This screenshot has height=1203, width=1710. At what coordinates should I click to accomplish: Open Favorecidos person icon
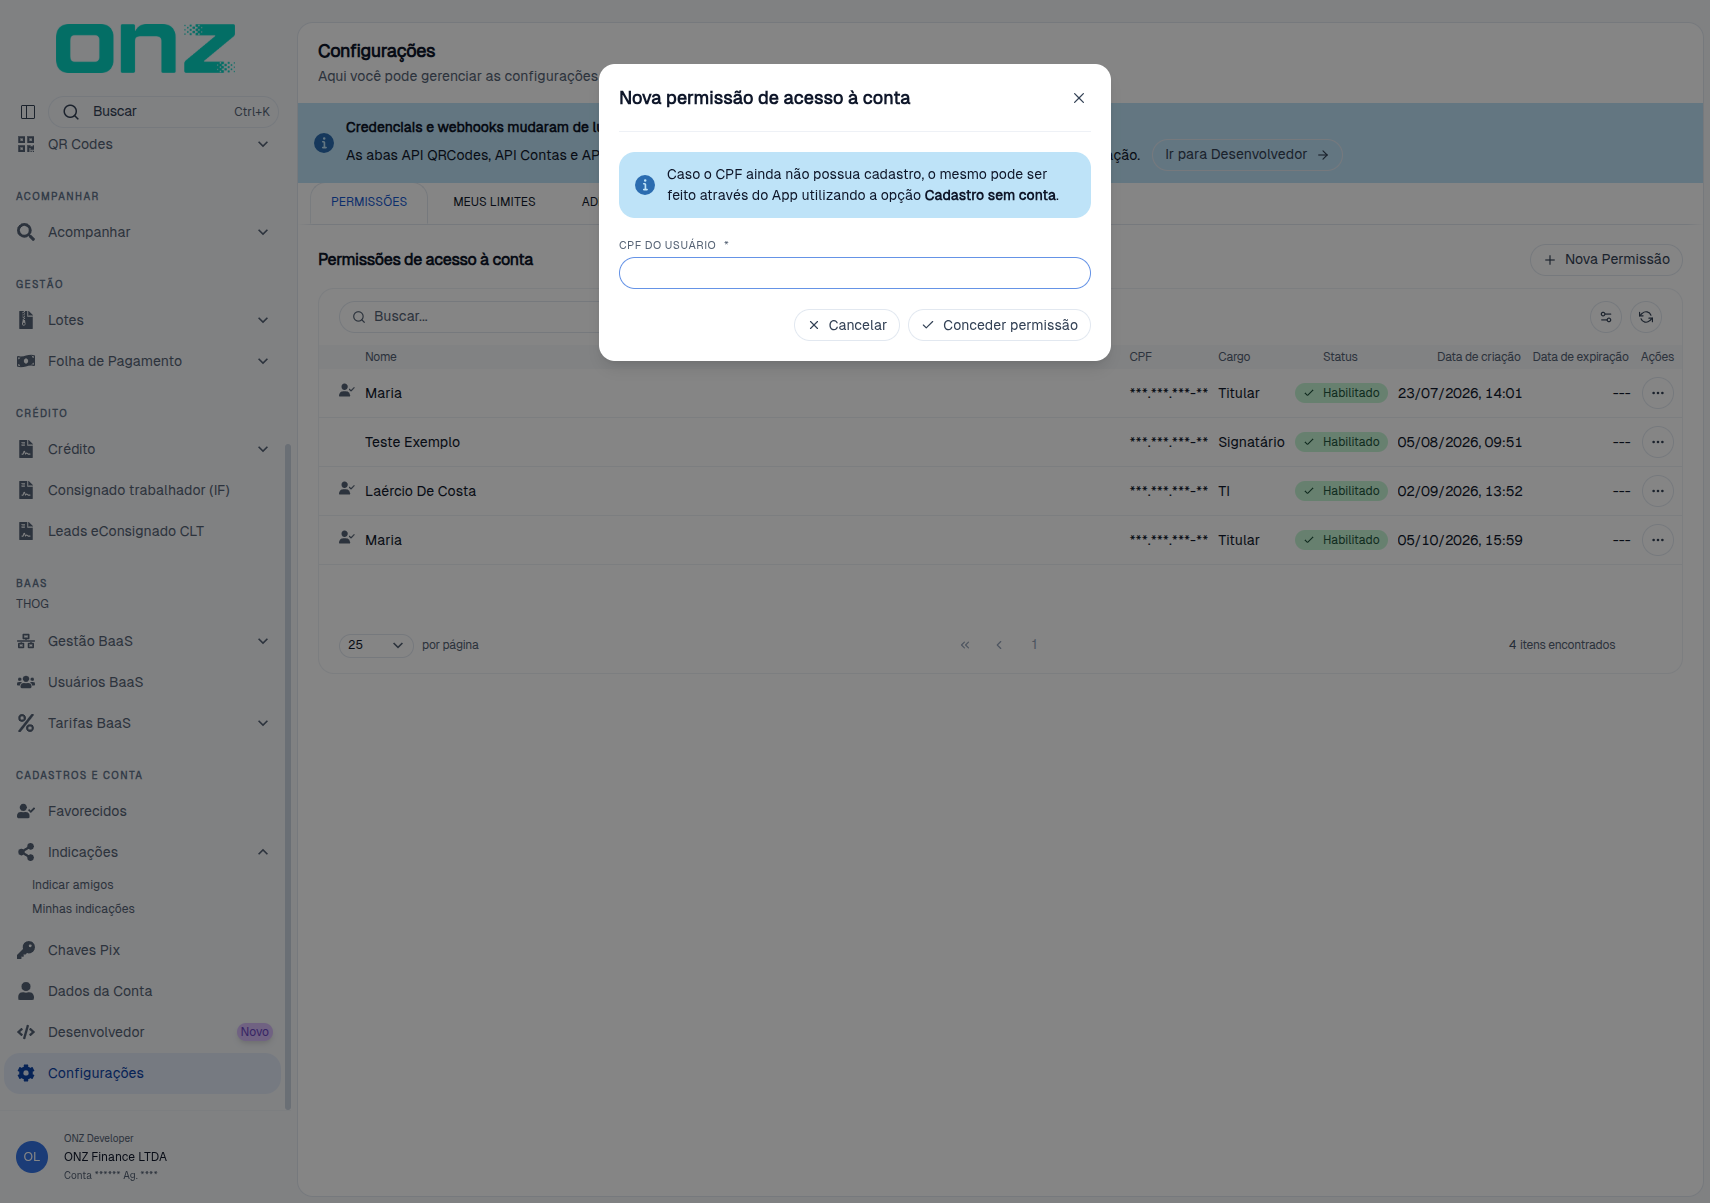[x=26, y=811]
